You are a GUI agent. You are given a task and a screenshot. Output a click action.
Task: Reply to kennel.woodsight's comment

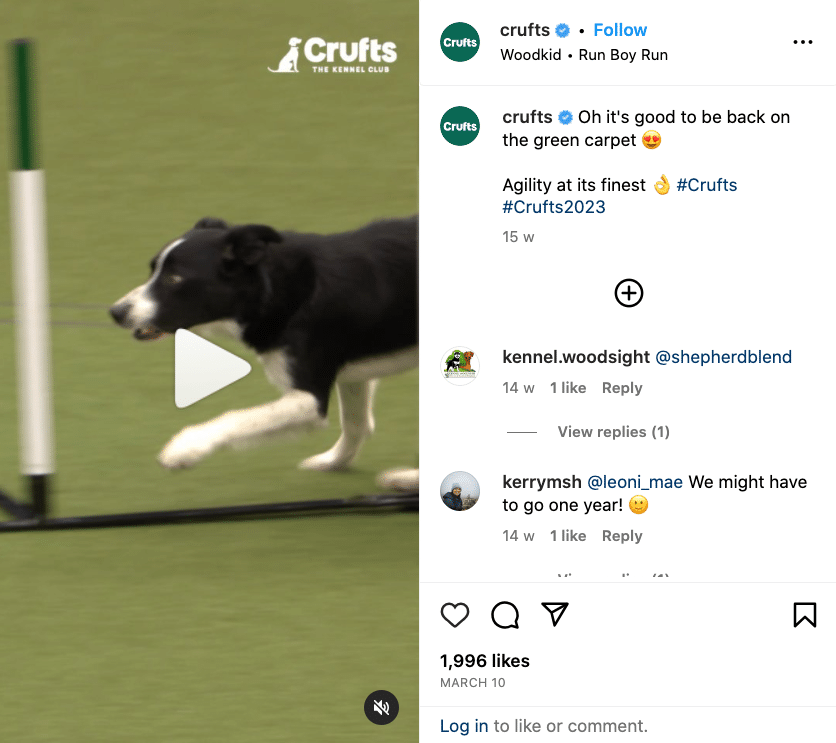tap(622, 388)
